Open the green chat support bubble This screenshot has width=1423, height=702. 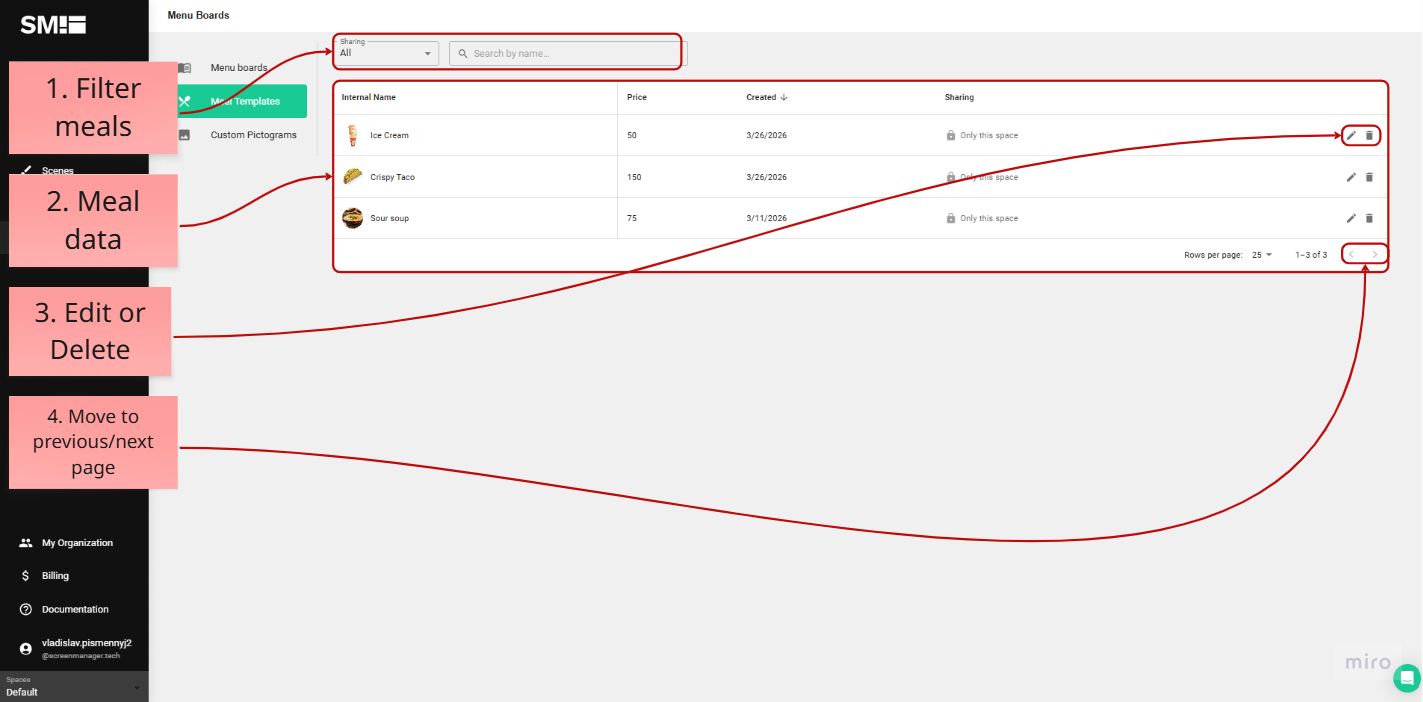1406,678
